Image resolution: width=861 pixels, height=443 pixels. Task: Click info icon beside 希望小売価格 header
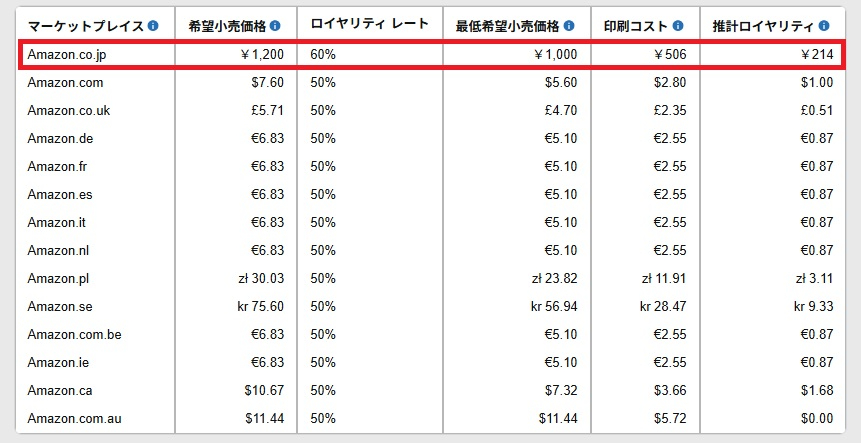[275, 26]
